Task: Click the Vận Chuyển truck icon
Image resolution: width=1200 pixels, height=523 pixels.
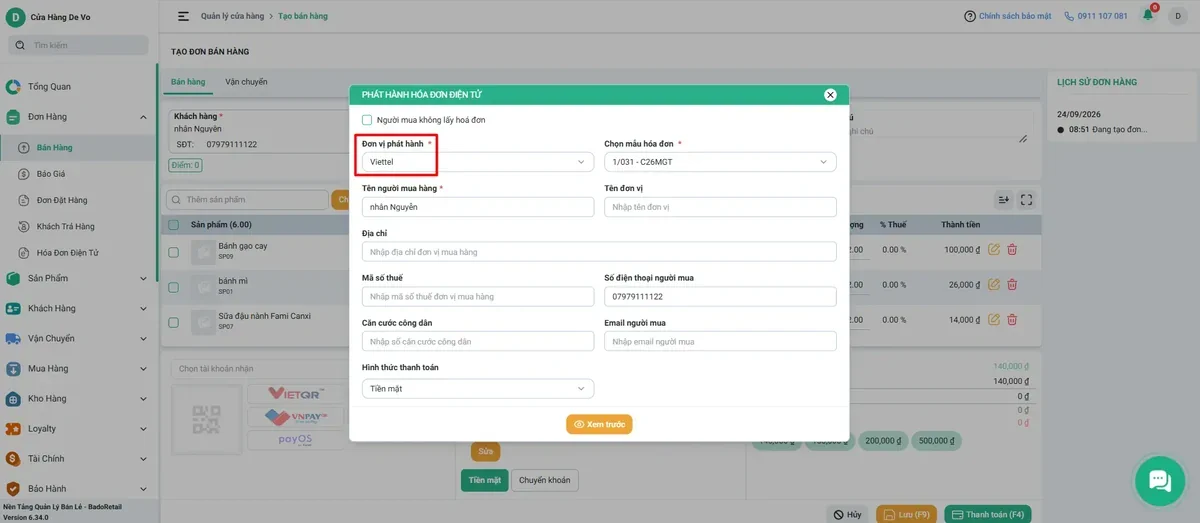Action: (13, 338)
